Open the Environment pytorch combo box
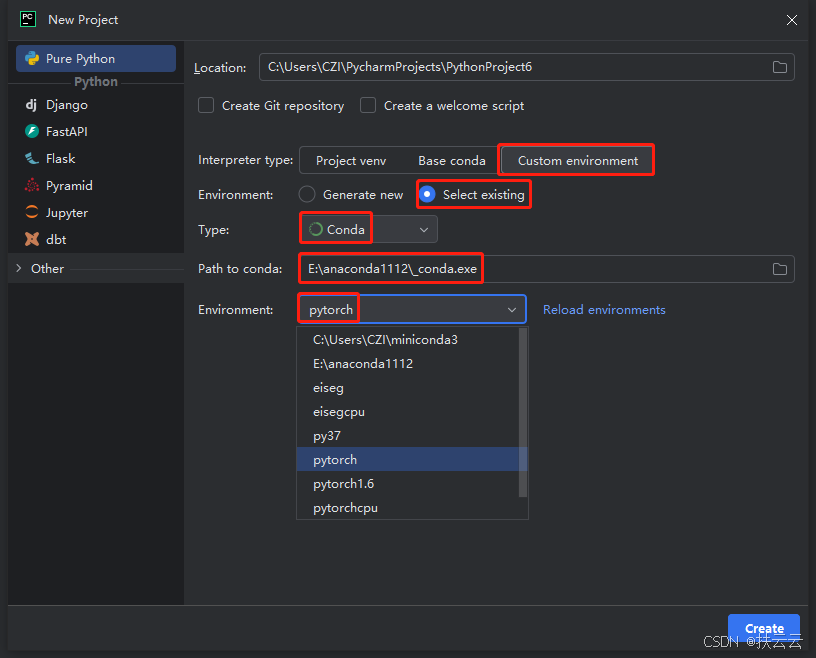Viewport: 816px width, 658px height. (x=412, y=310)
